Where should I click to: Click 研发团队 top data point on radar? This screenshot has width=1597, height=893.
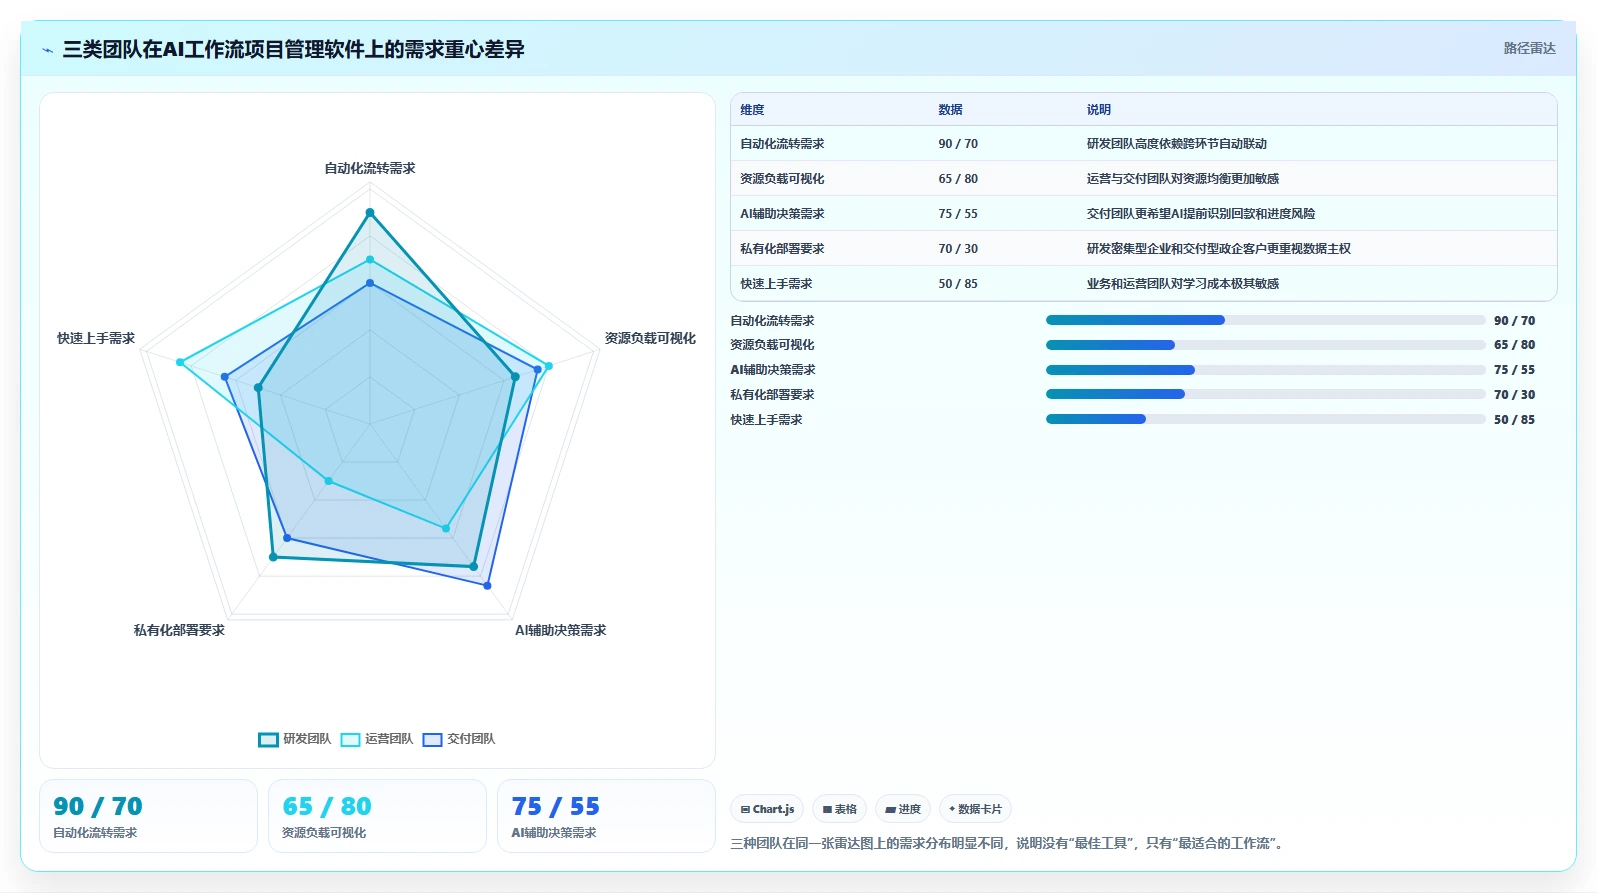pyautogui.click(x=370, y=212)
